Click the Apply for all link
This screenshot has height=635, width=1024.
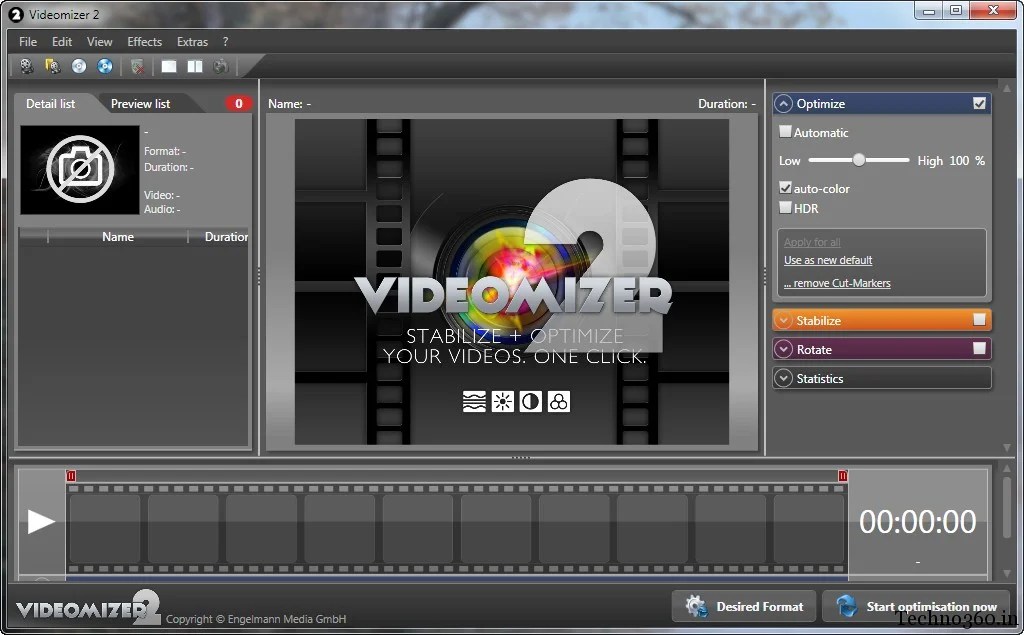pos(812,242)
